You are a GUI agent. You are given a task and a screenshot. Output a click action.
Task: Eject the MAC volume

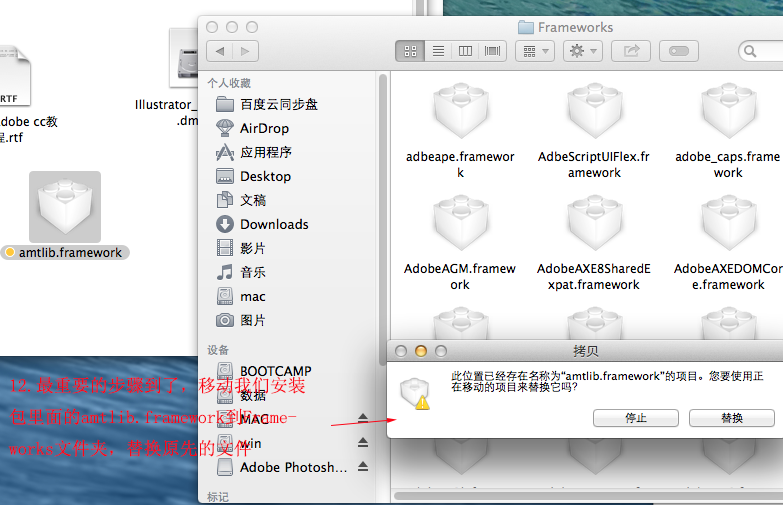point(363,418)
